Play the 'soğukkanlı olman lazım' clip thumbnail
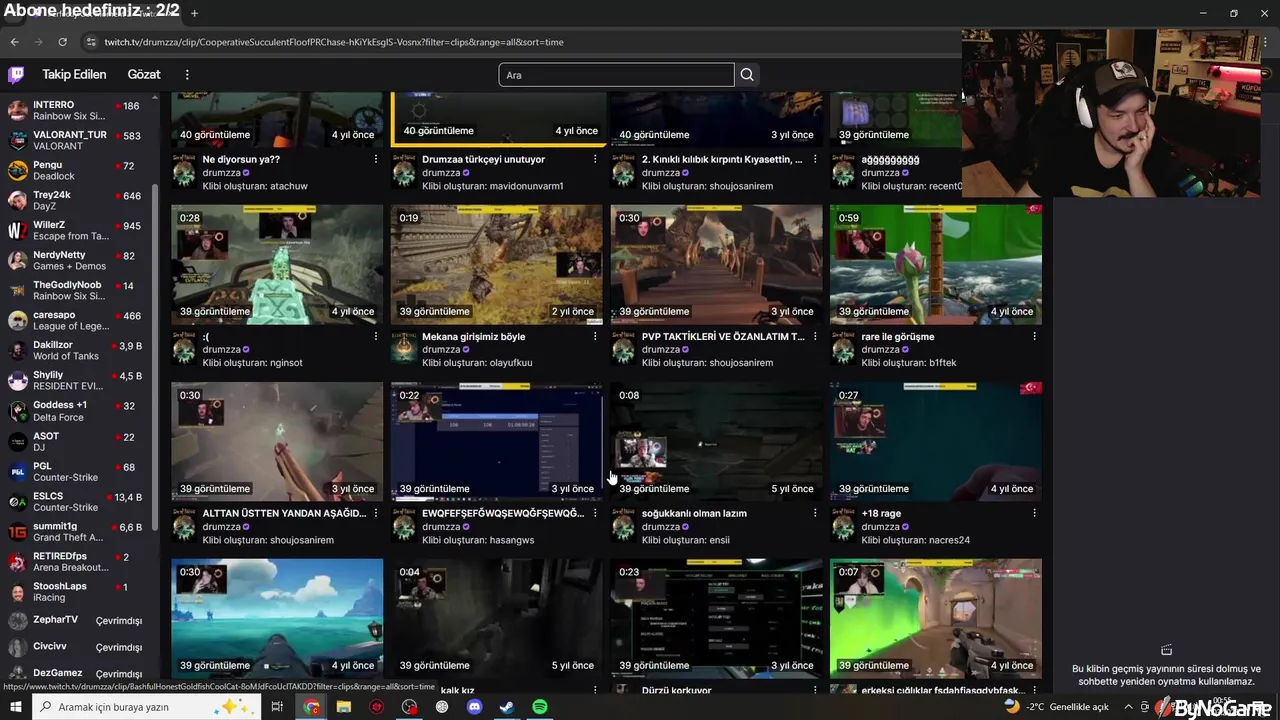This screenshot has width=1280, height=720. coord(716,441)
